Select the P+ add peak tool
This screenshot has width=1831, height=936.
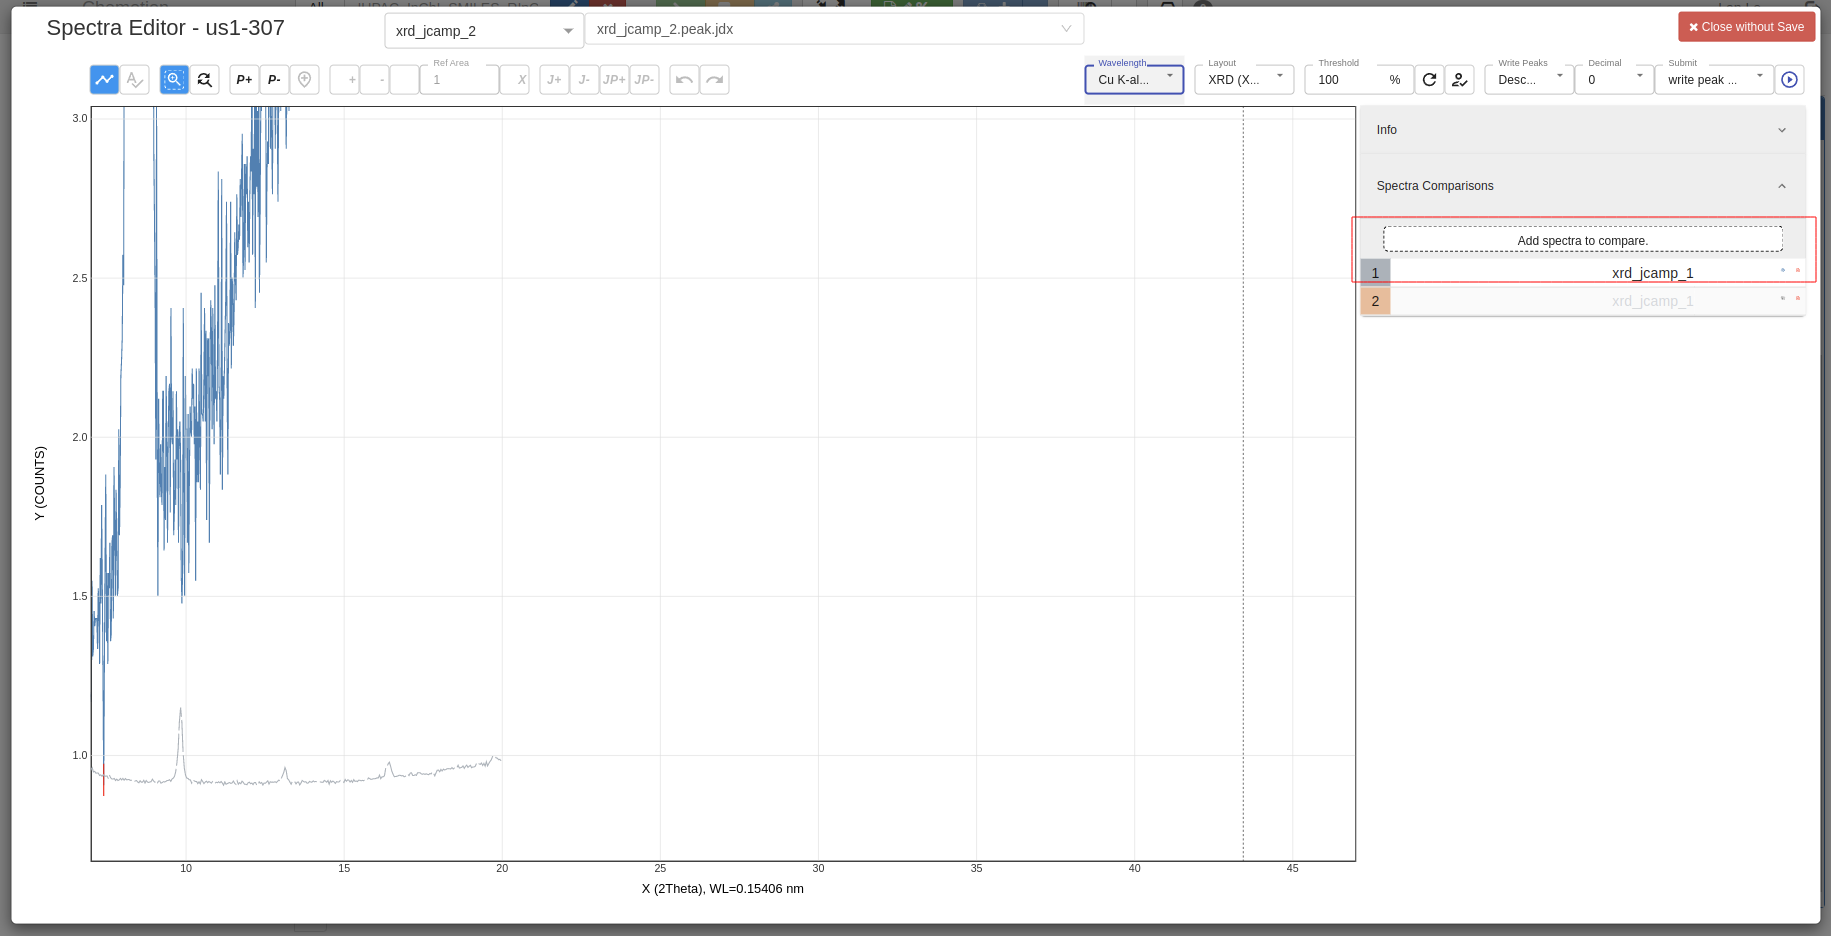(243, 79)
